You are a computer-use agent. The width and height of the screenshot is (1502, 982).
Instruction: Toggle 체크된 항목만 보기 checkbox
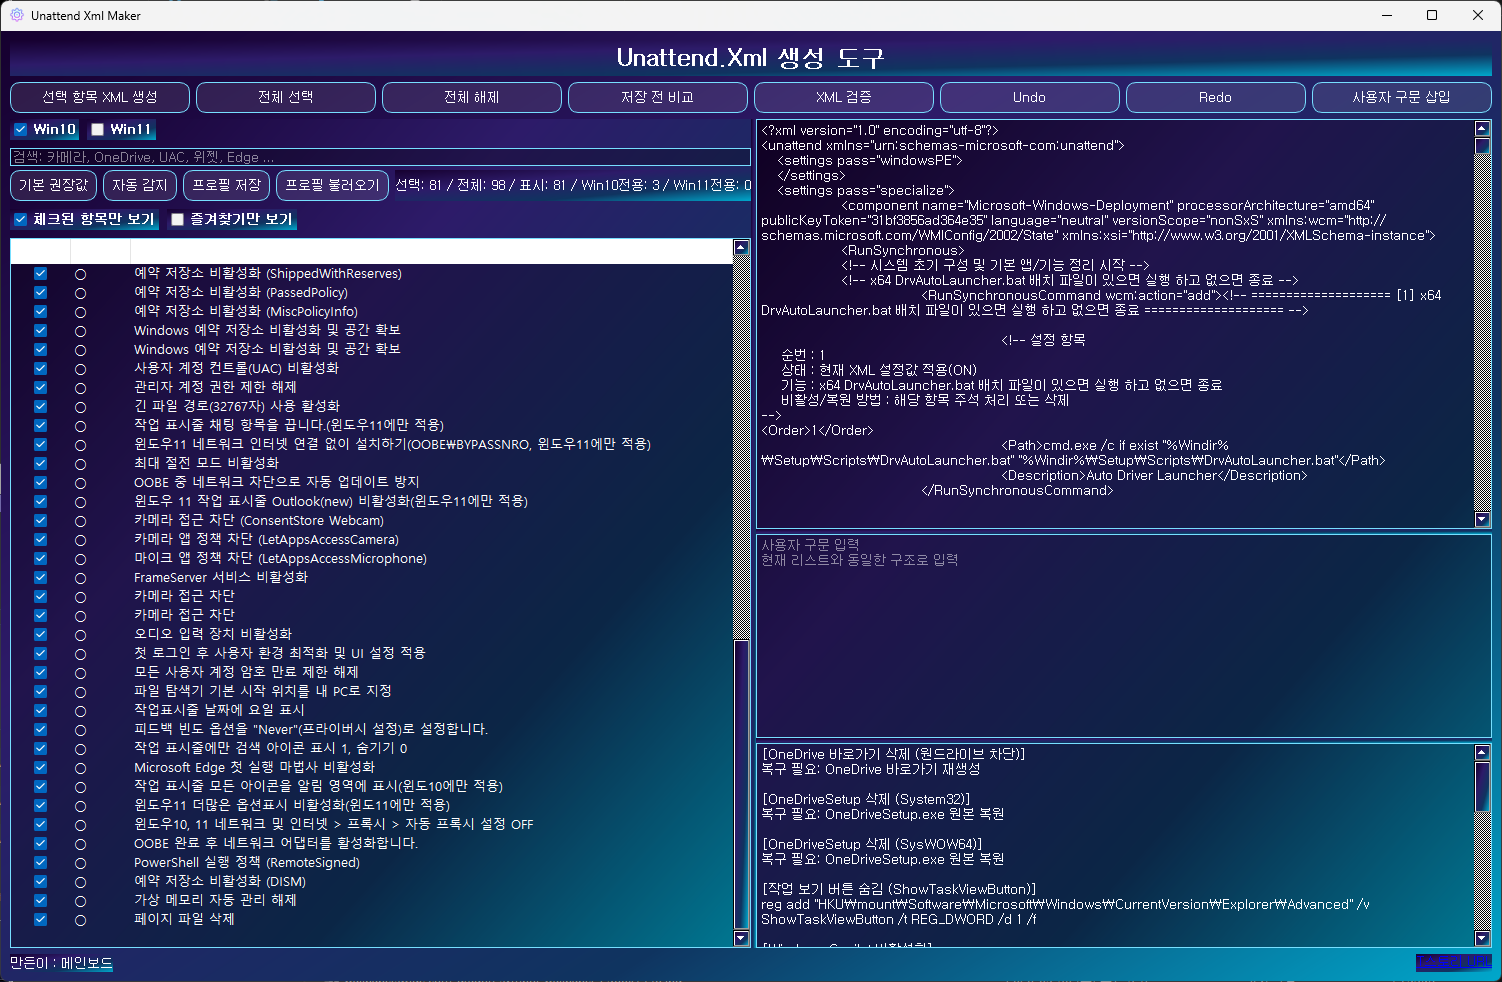pyautogui.click(x=20, y=219)
